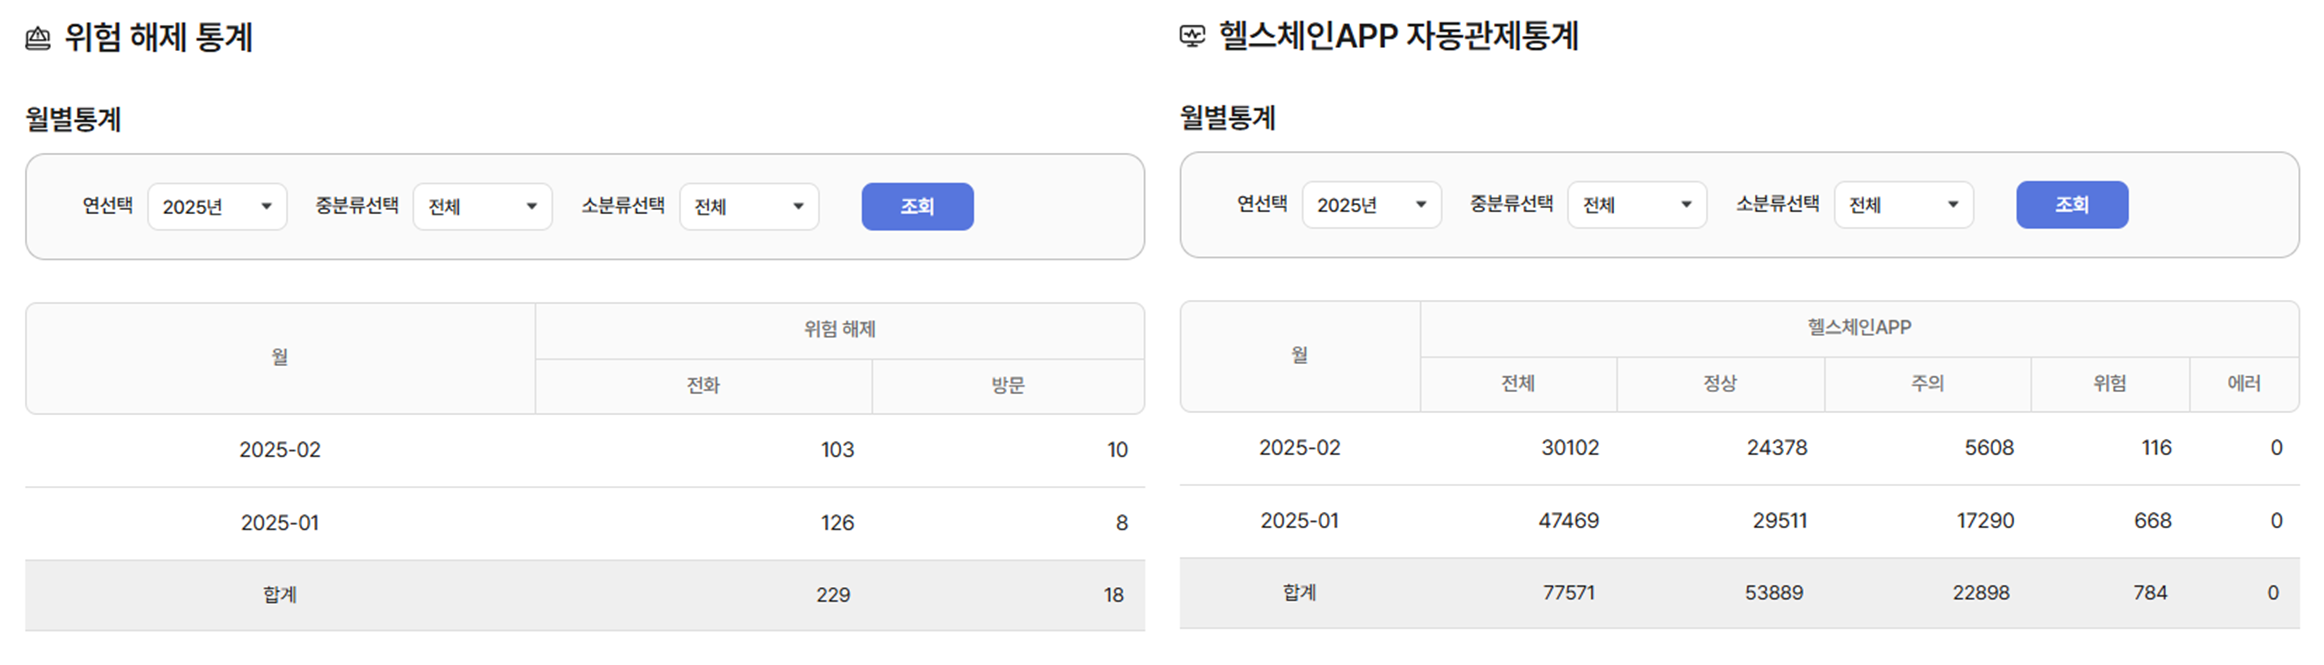Run 조회 search in 헬스체인APP 자동관제통계 panel
The width and height of the screenshot is (2324, 665).
(2072, 205)
